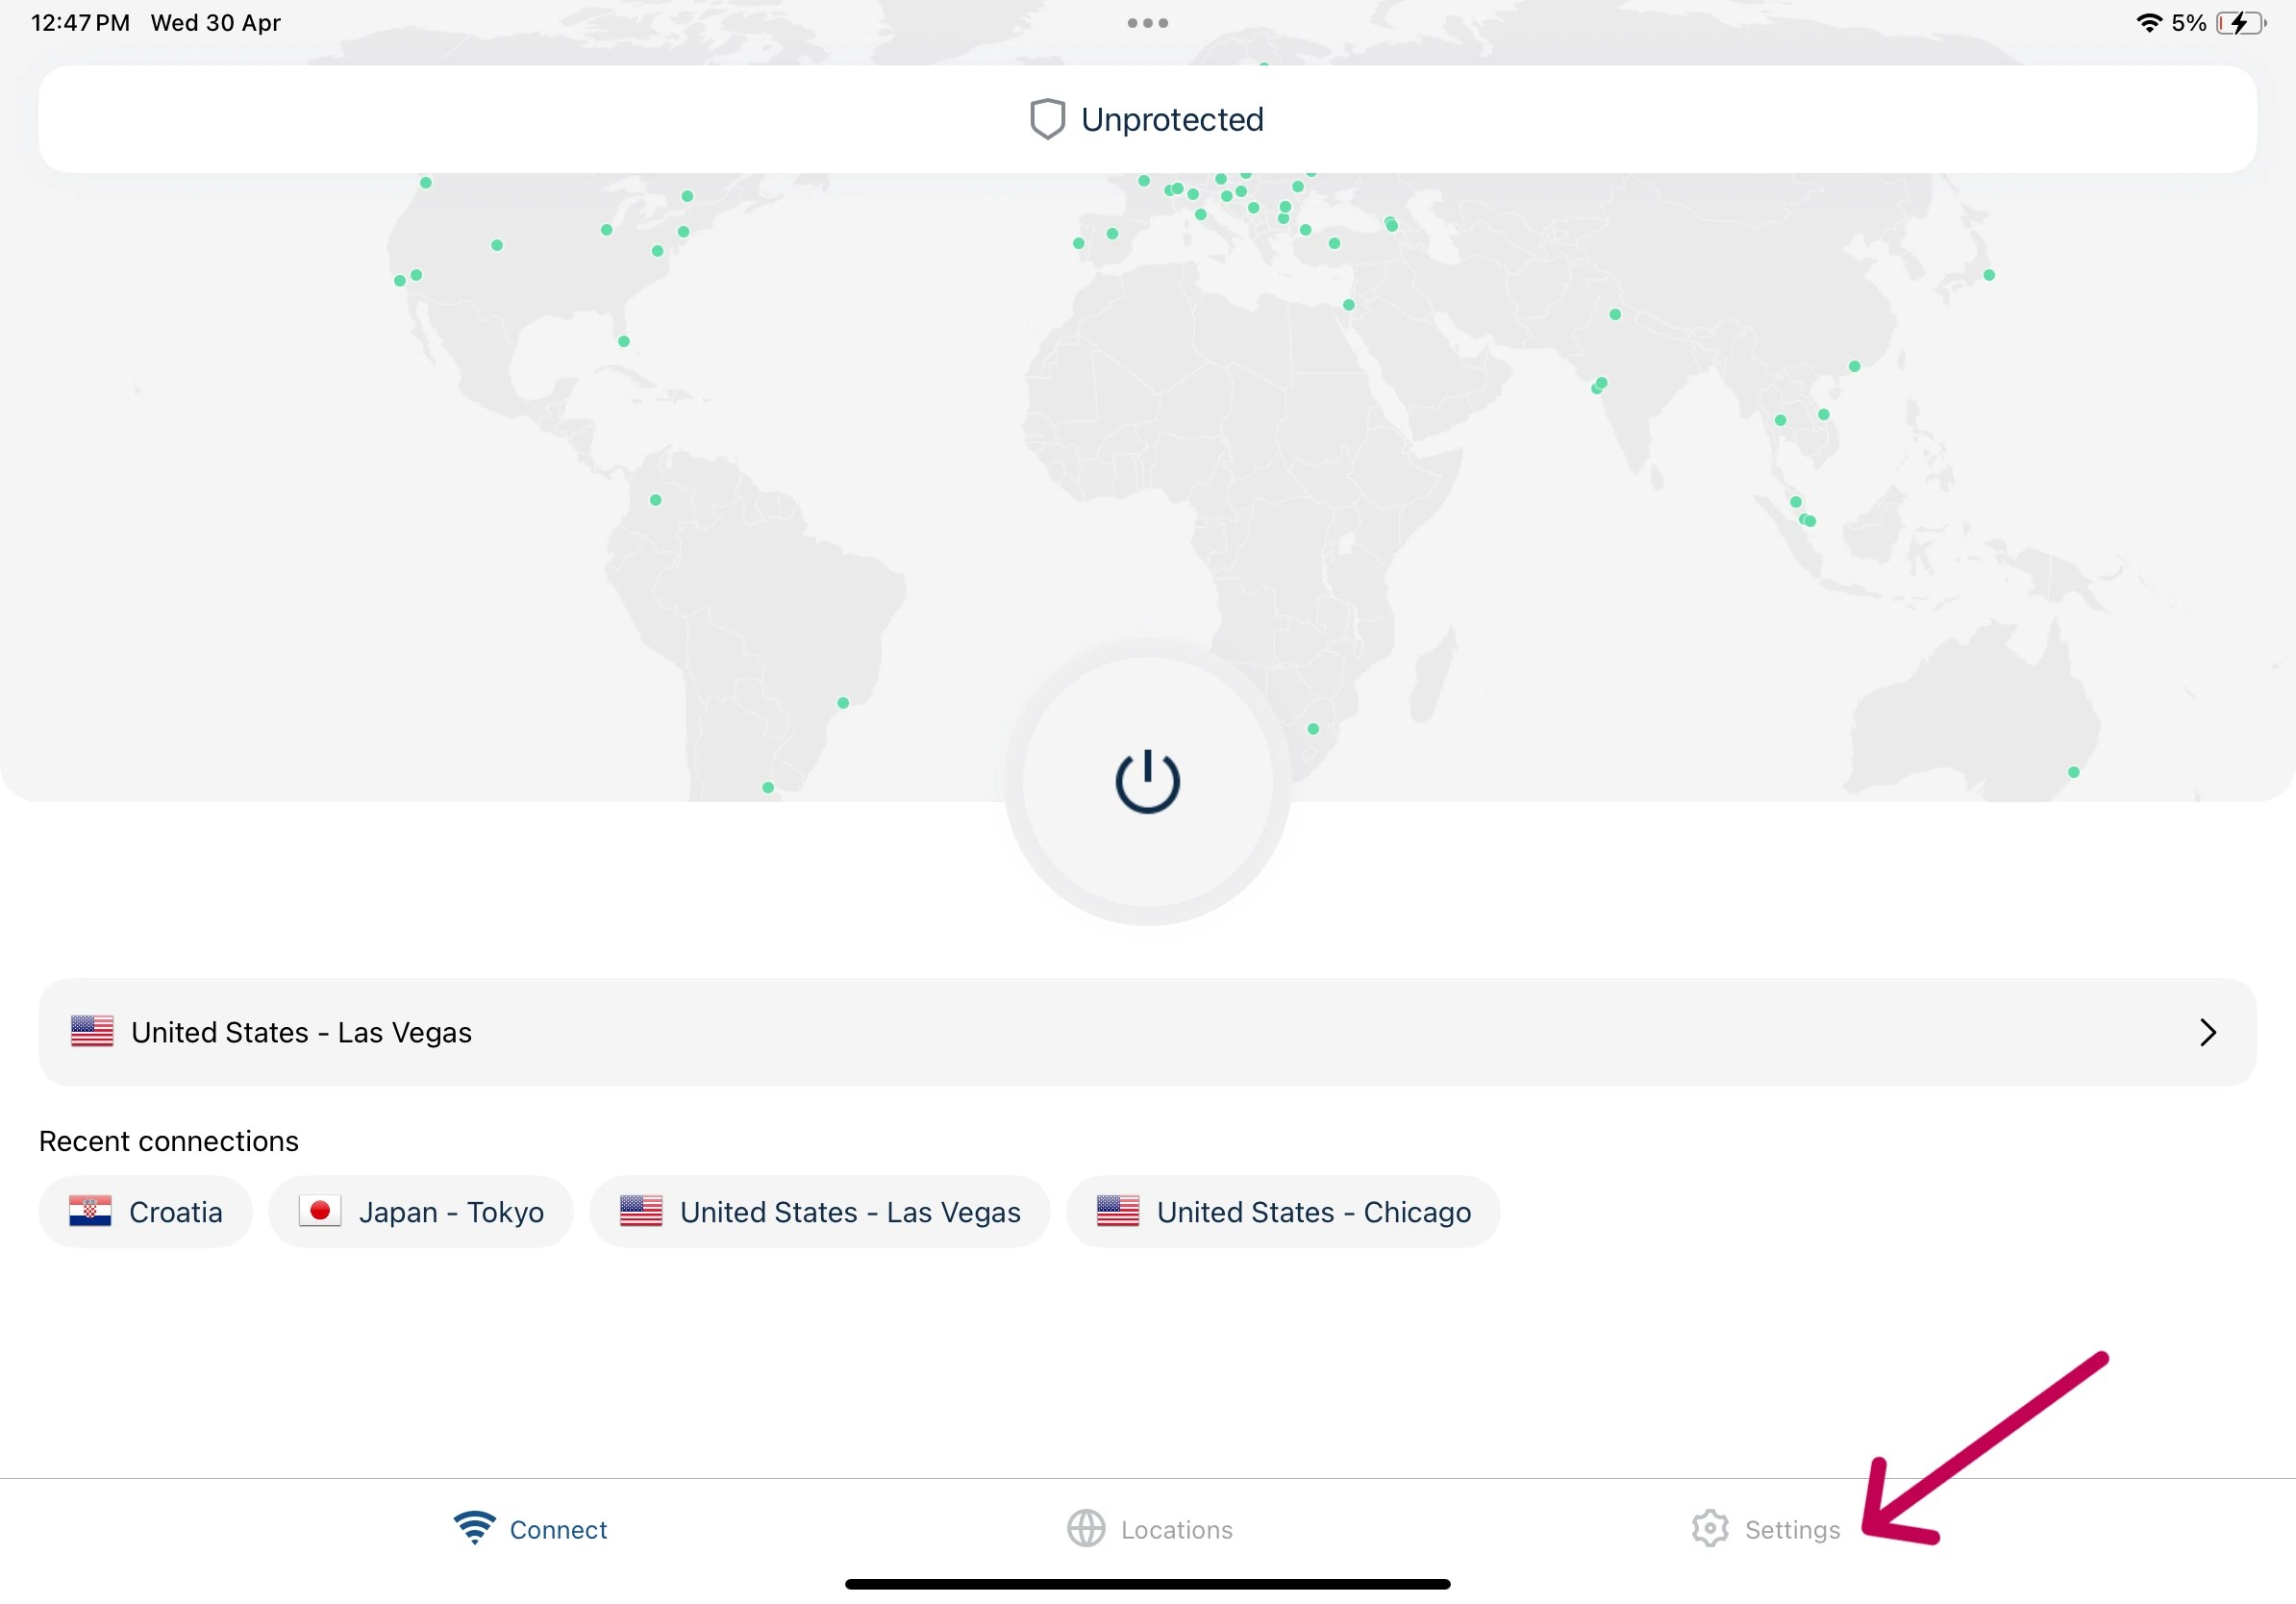Choose United States - Las Vegas recent chip
Viewport: 2296px width, 1604px height.
tap(820, 1211)
